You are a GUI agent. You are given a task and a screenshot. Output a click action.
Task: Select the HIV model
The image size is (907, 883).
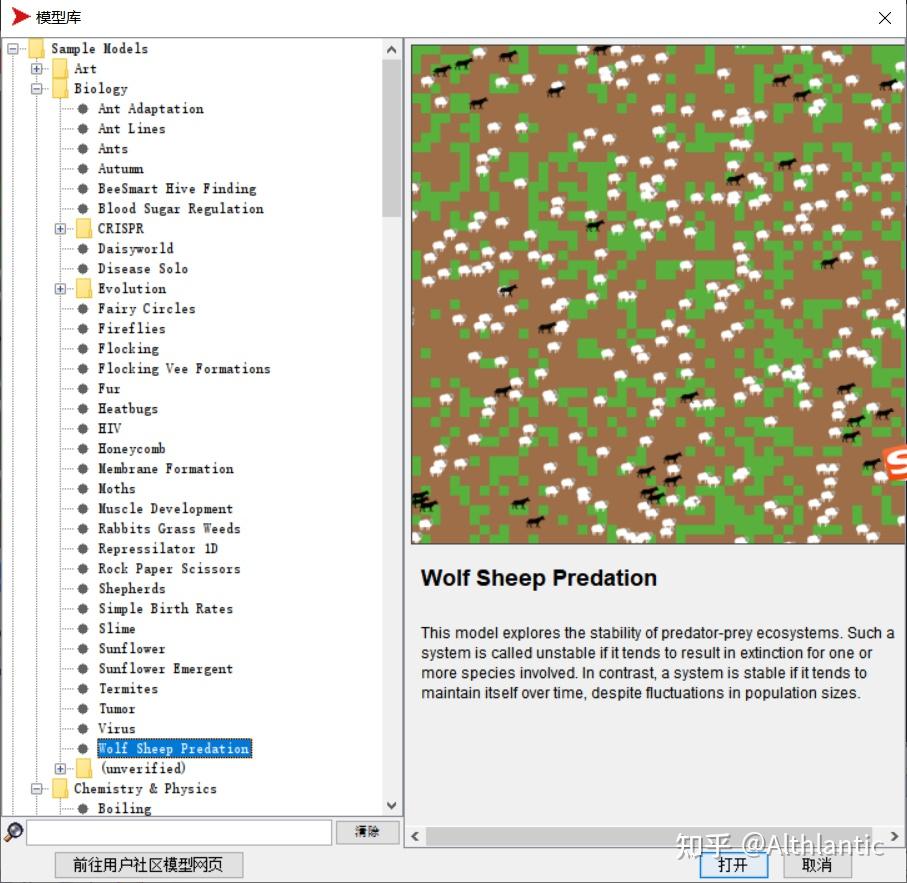click(109, 428)
